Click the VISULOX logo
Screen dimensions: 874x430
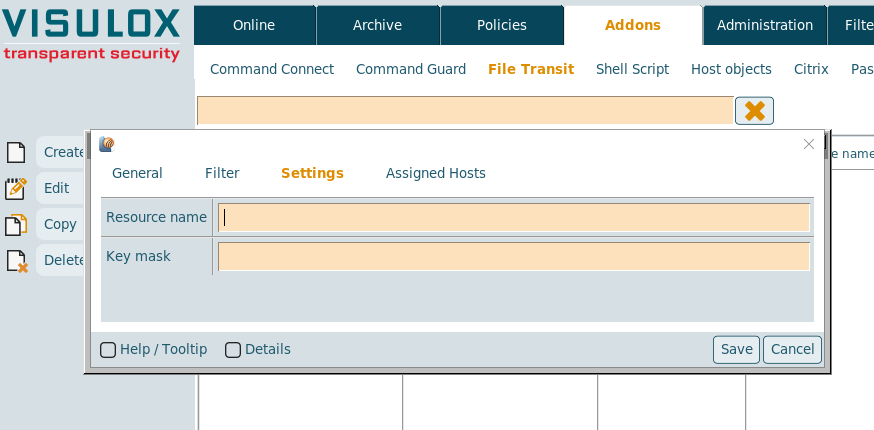[91, 33]
